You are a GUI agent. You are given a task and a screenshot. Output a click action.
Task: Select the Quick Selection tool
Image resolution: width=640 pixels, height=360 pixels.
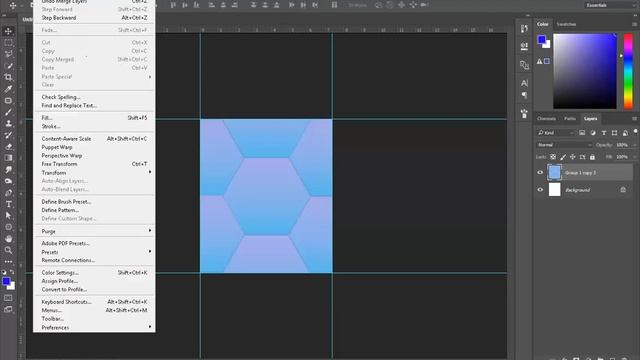(8, 66)
